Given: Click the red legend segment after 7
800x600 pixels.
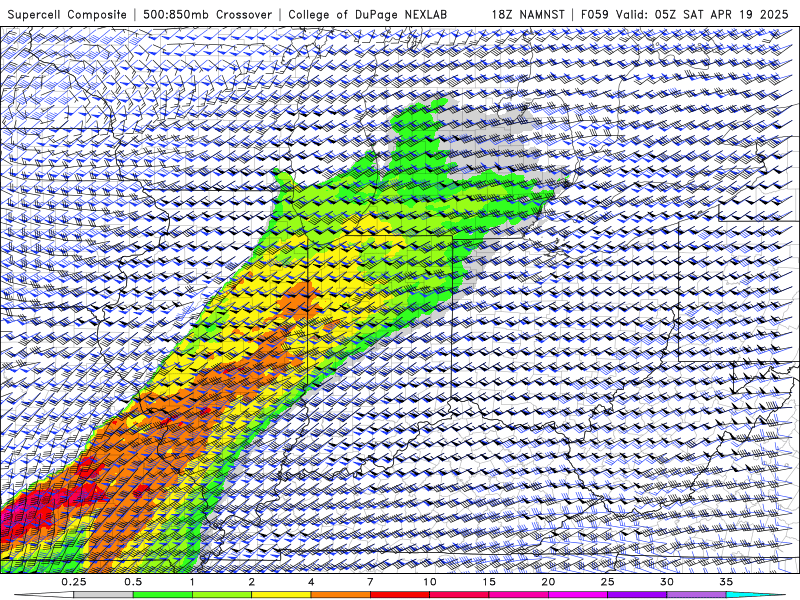Looking at the screenshot, I should tap(400, 595).
